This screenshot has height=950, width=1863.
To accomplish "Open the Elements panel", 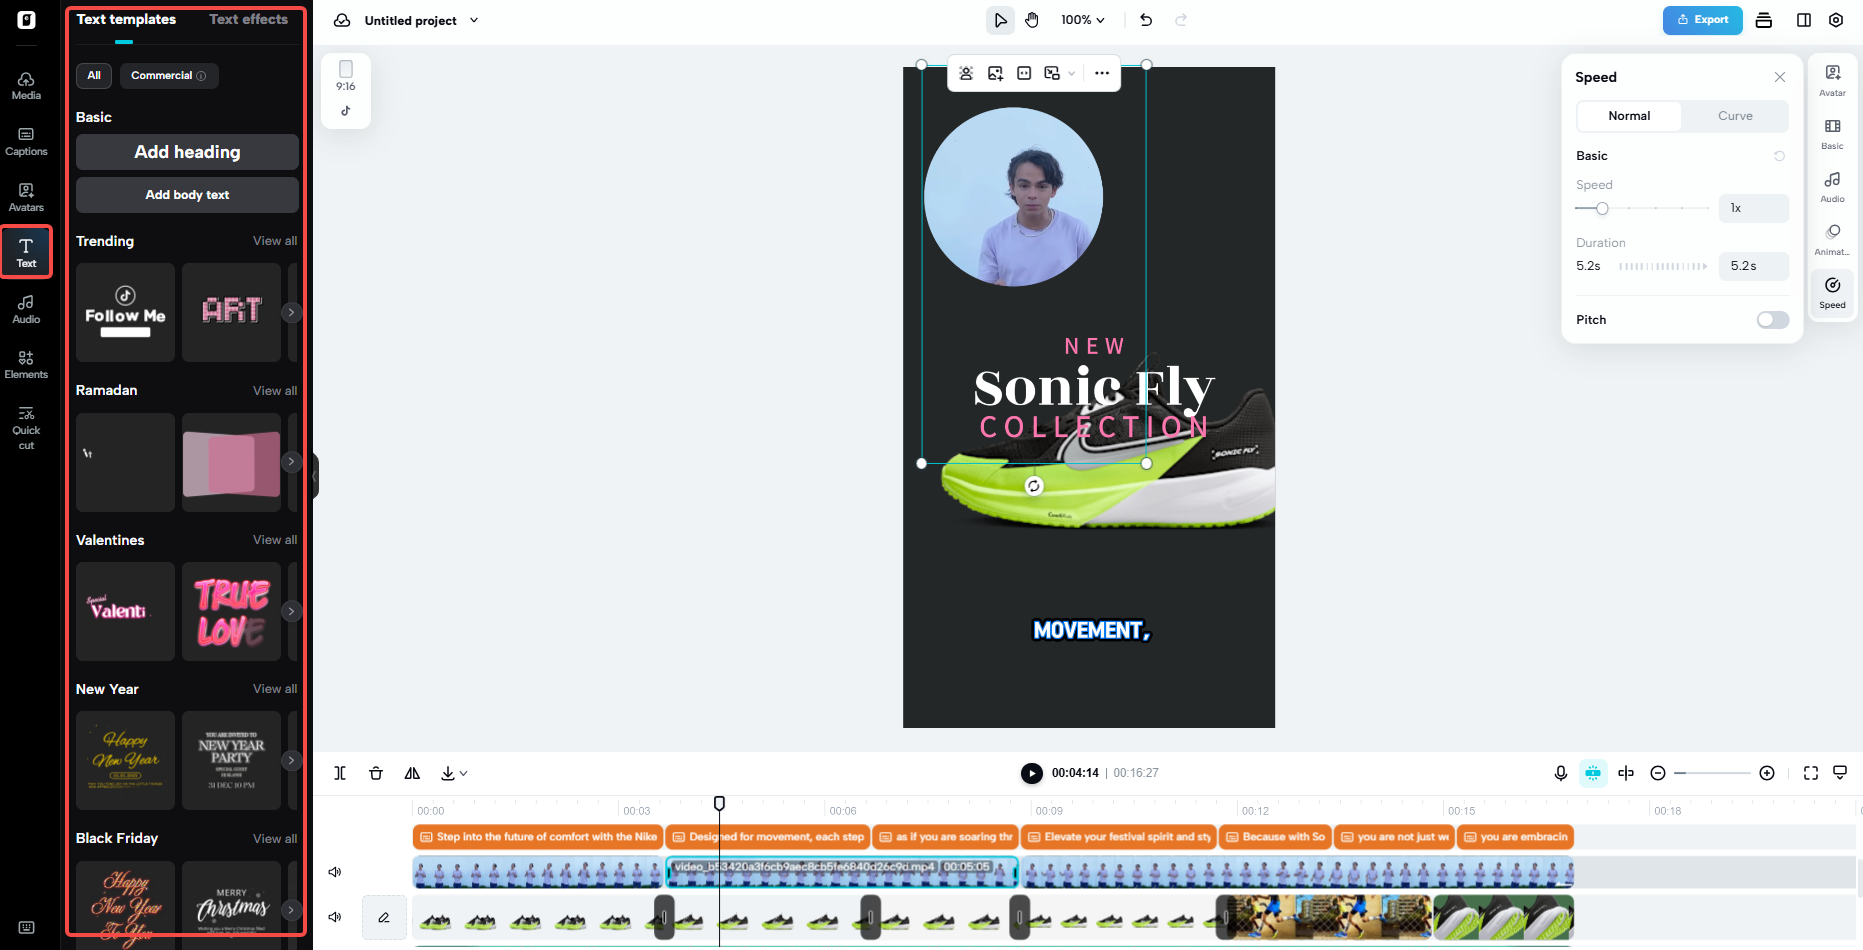I will pyautogui.click(x=26, y=363).
